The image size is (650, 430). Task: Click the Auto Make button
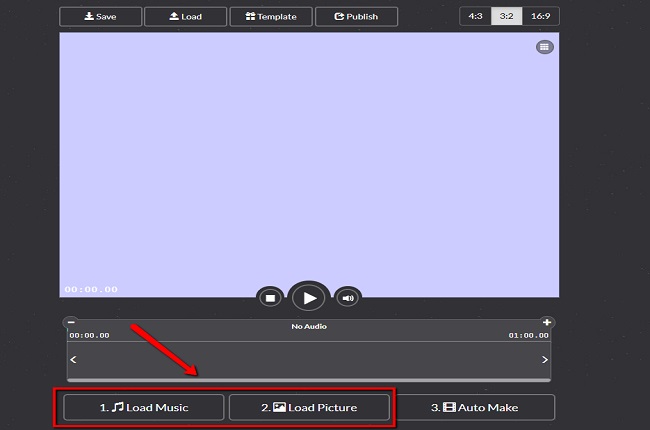coord(475,408)
